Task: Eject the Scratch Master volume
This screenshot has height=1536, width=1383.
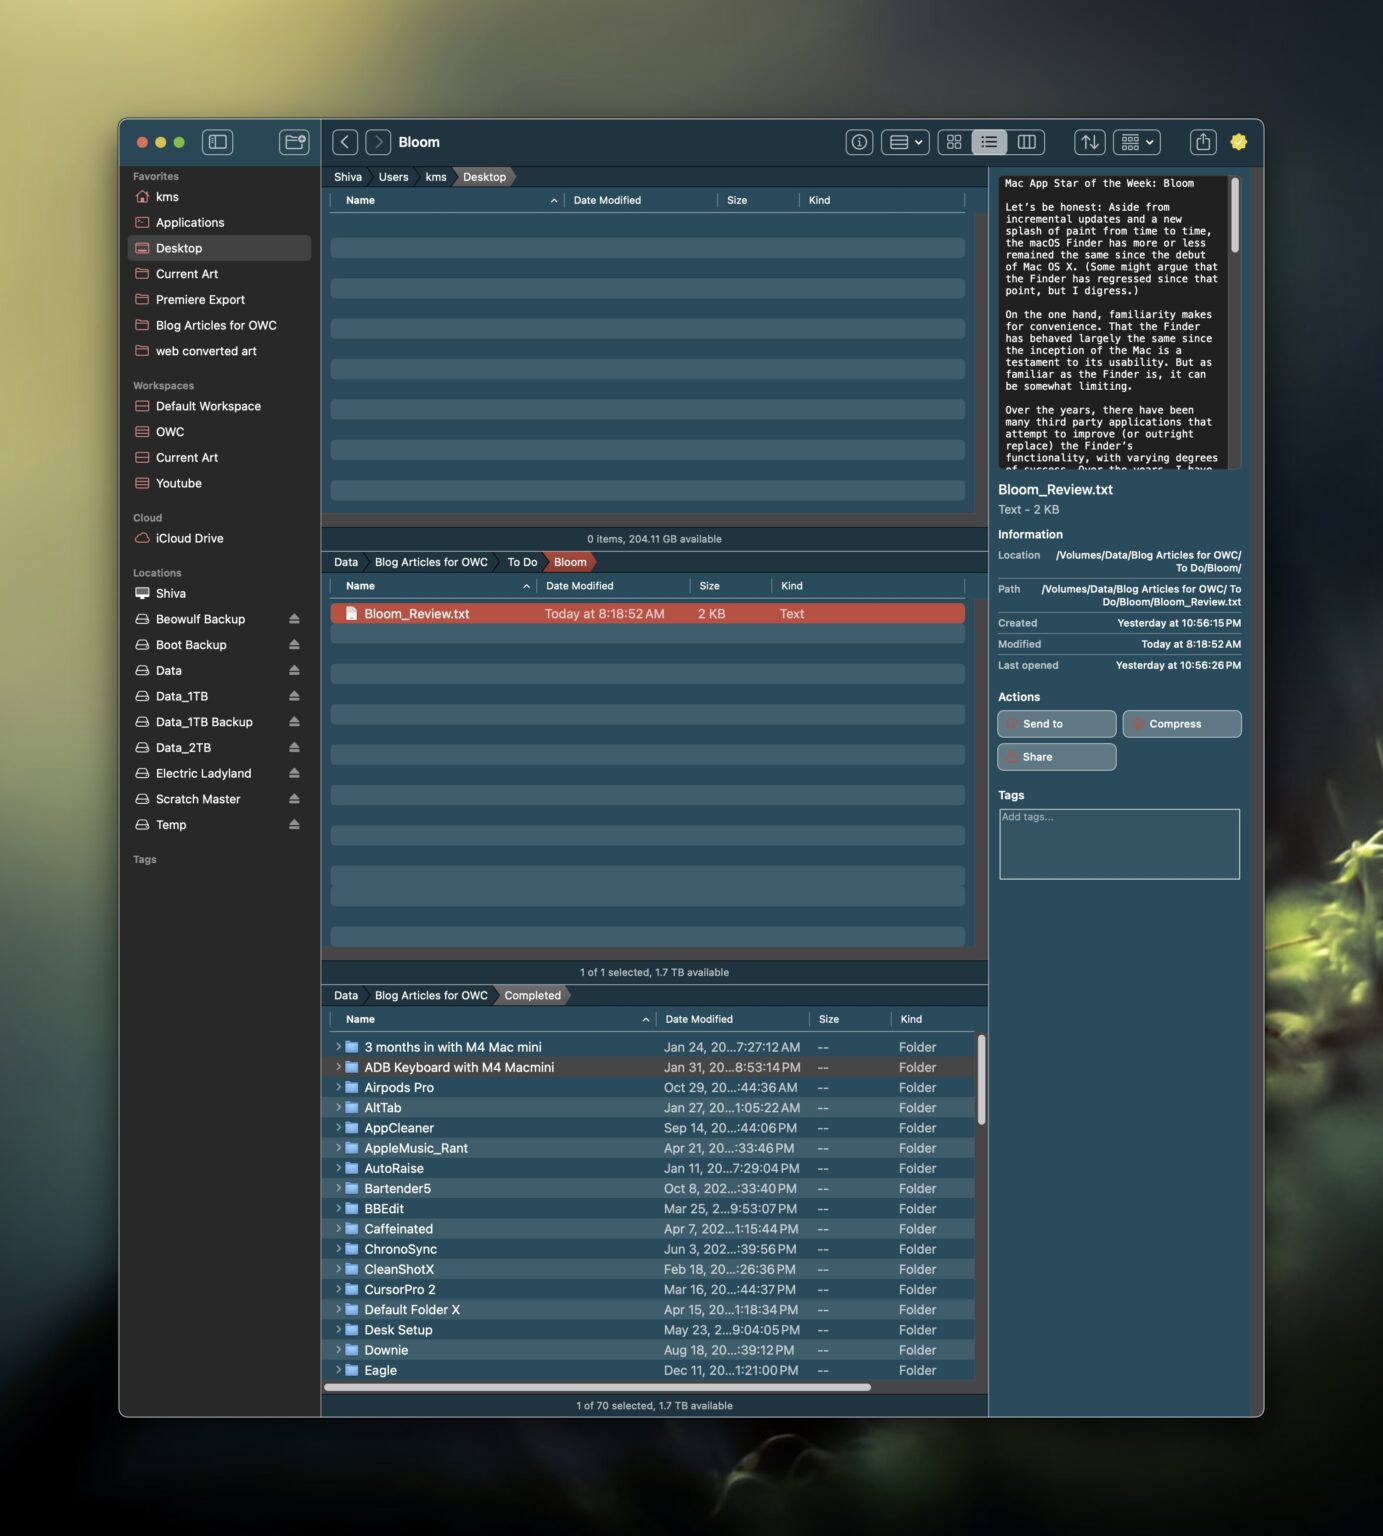Action: point(294,799)
